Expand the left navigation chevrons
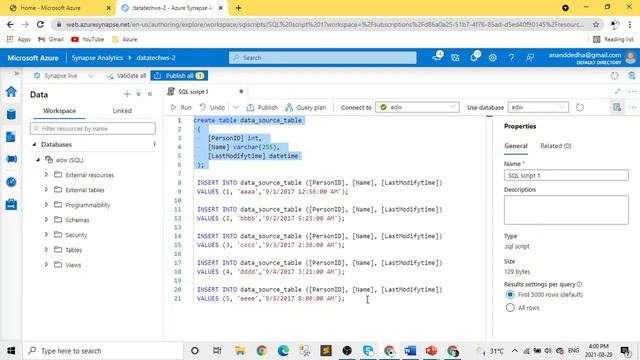 pyautogui.click(x=16, y=73)
